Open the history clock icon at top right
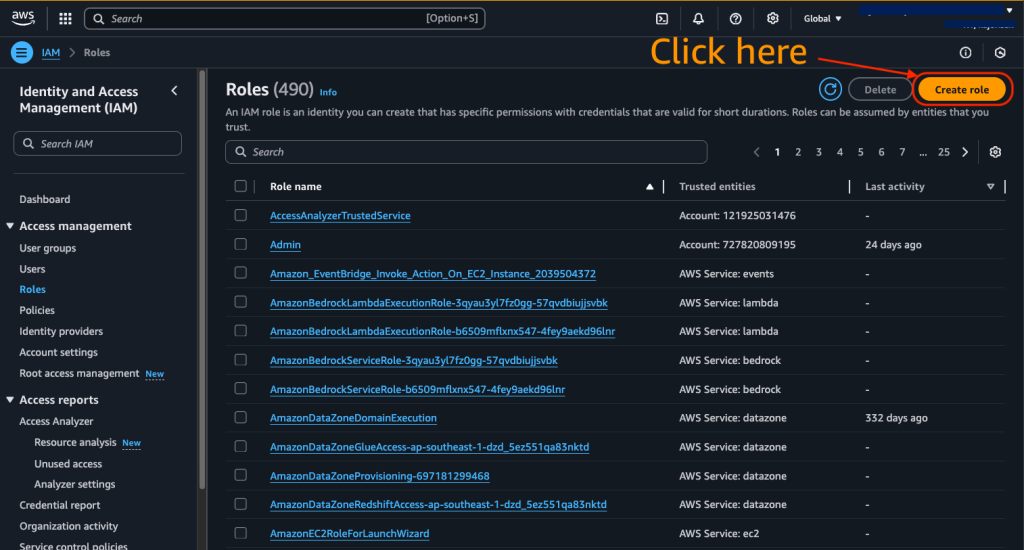The height and width of the screenshot is (550, 1024). tap(1000, 52)
